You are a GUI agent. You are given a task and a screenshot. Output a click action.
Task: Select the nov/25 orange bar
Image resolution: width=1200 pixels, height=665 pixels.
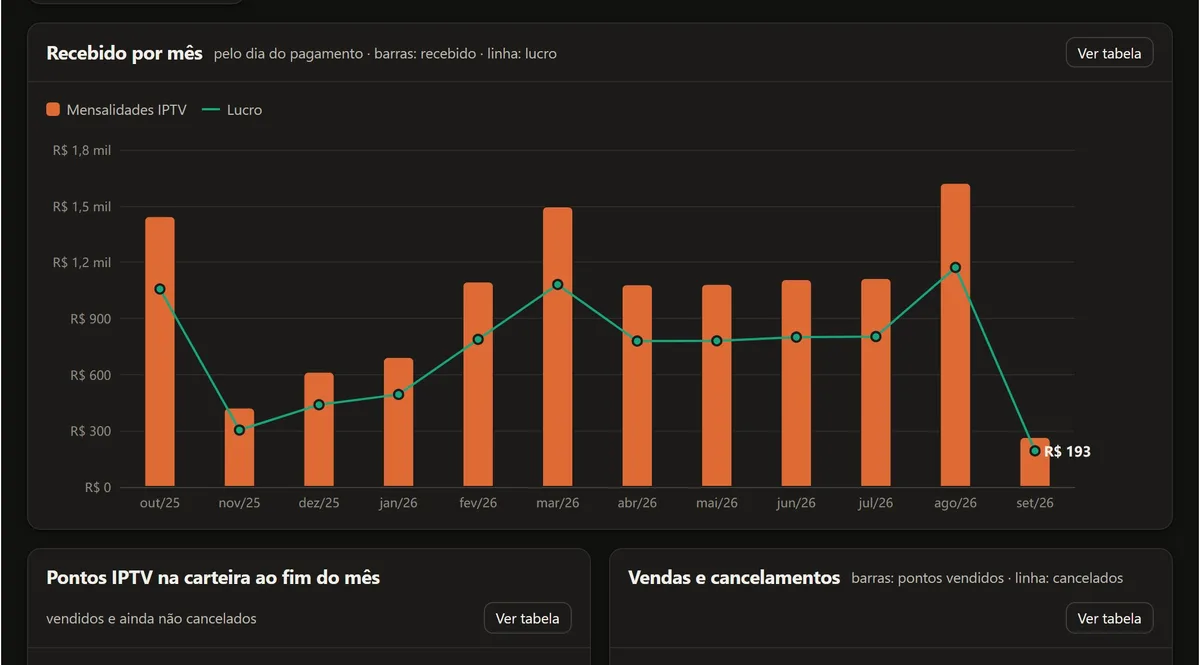pyautogui.click(x=239, y=448)
